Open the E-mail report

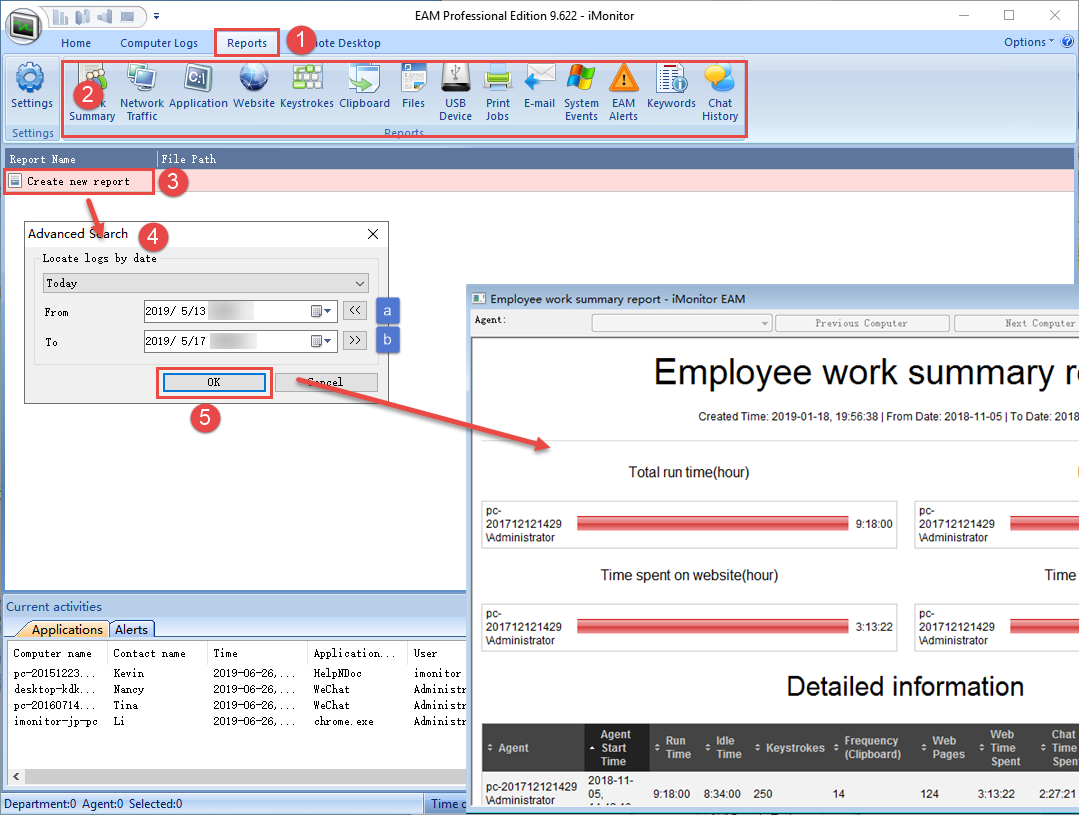pos(540,87)
